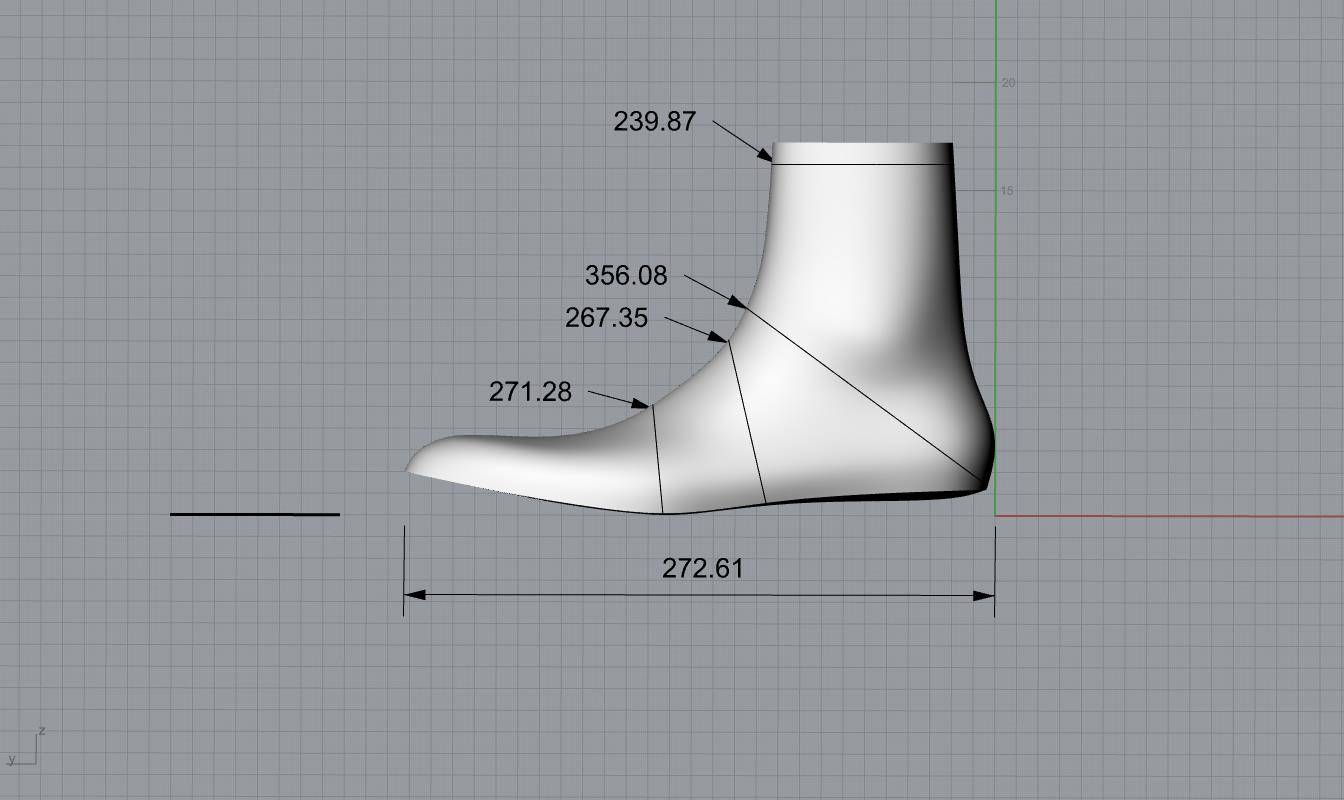
Task: Select the horizontal dimension line with arrows
Action: pos(699,595)
